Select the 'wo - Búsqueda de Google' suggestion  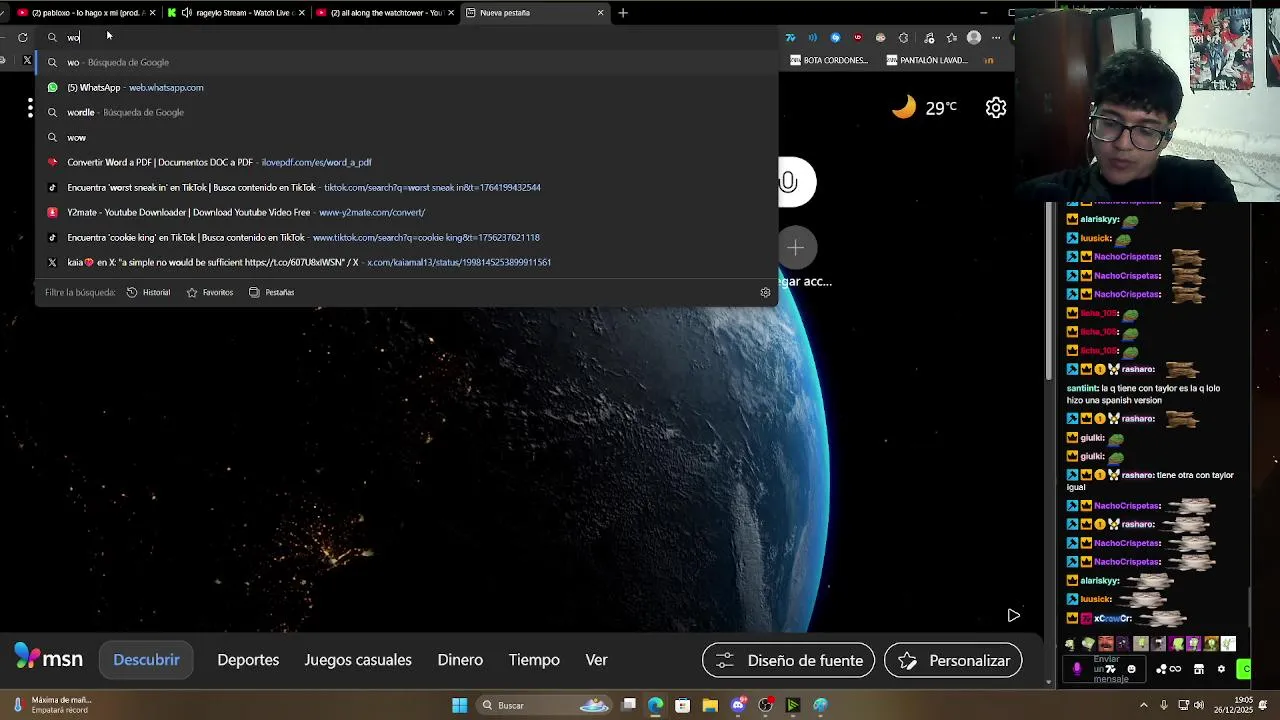click(405, 62)
